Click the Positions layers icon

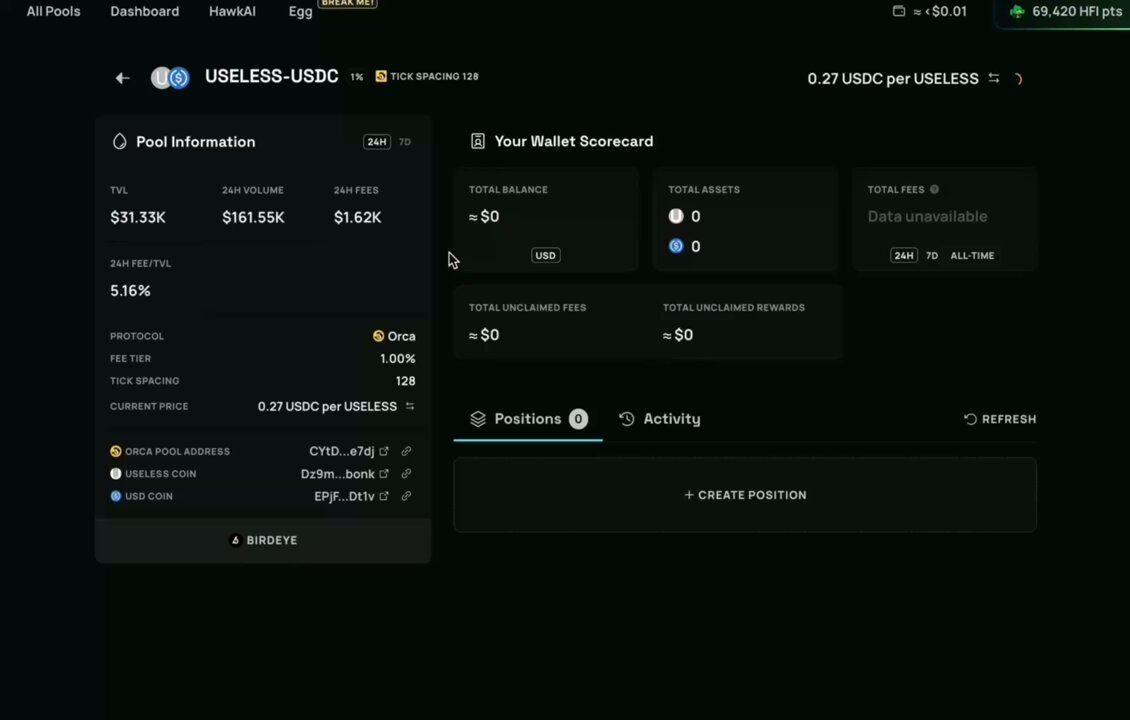(478, 419)
